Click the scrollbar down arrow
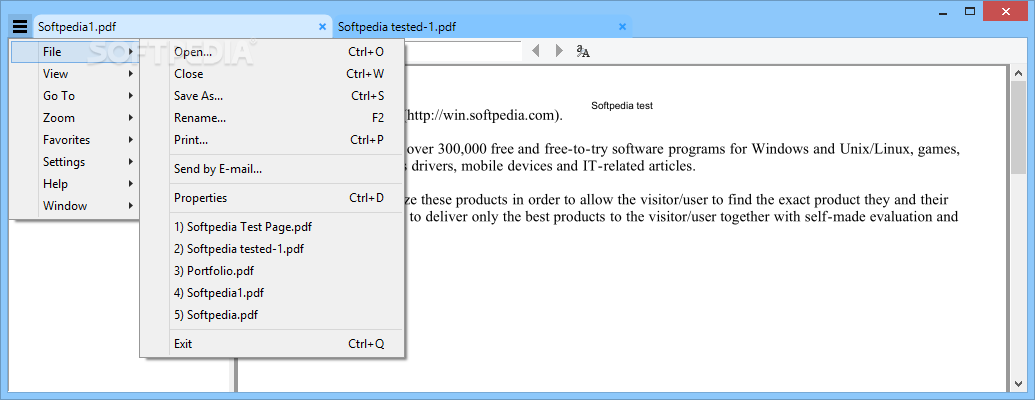Viewport: 1035px width, 400px height. (x=1017, y=383)
